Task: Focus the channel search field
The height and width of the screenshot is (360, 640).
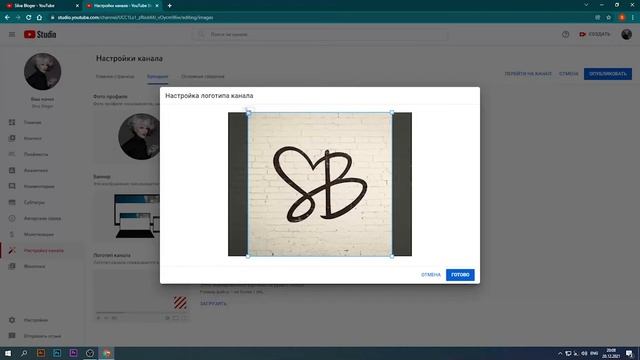Action: click(320, 35)
